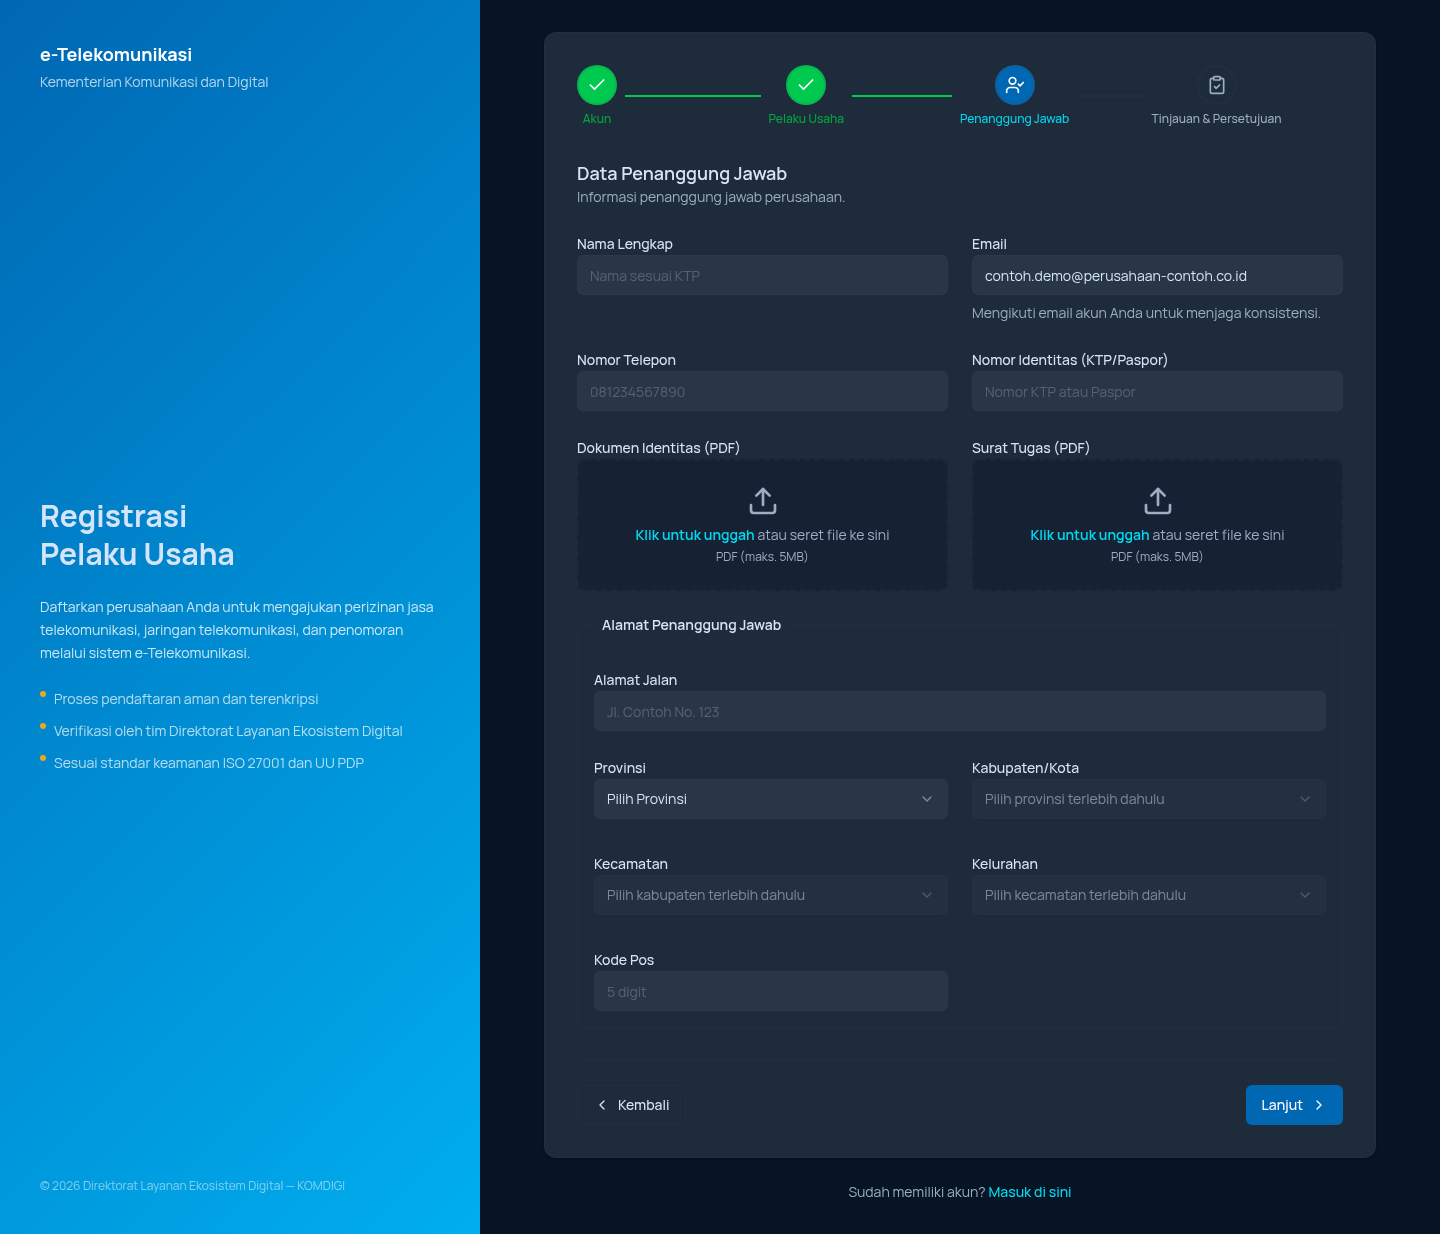Click the right arrow on Lanjut button

coord(1319,1105)
